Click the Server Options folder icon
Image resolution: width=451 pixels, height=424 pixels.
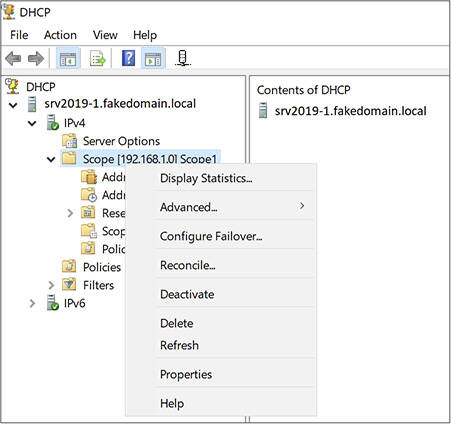70,141
